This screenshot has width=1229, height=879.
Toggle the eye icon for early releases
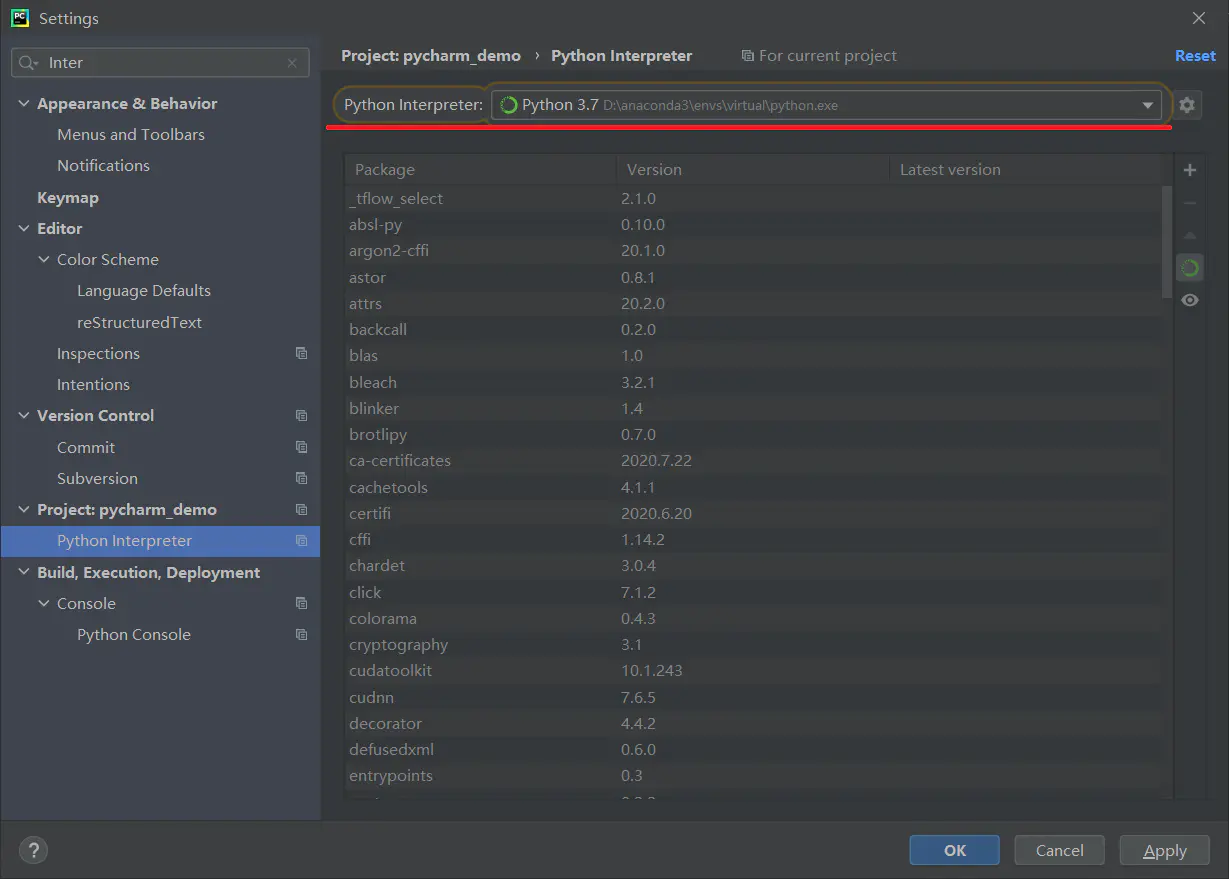tap(1190, 300)
